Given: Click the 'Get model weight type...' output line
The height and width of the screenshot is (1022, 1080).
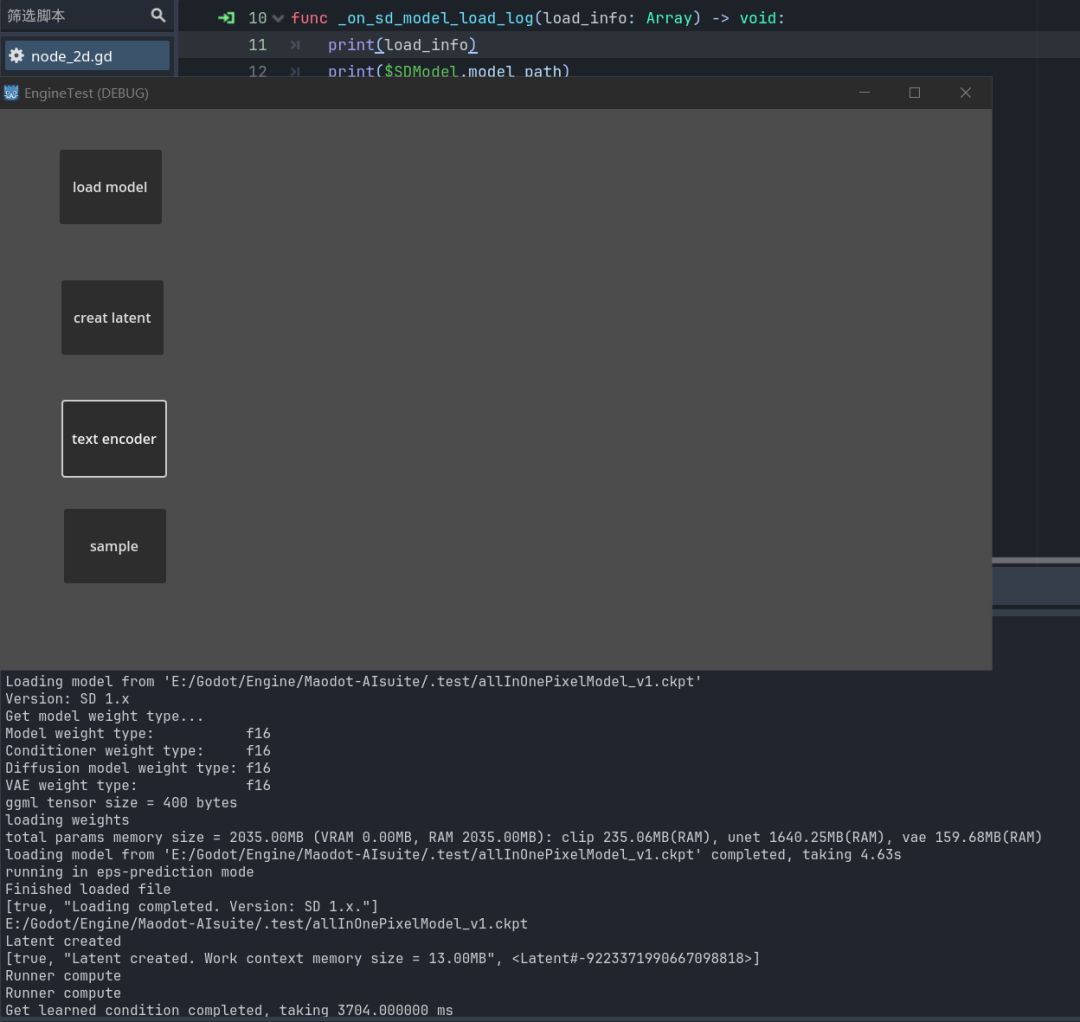Looking at the screenshot, I should pyautogui.click(x=104, y=716).
